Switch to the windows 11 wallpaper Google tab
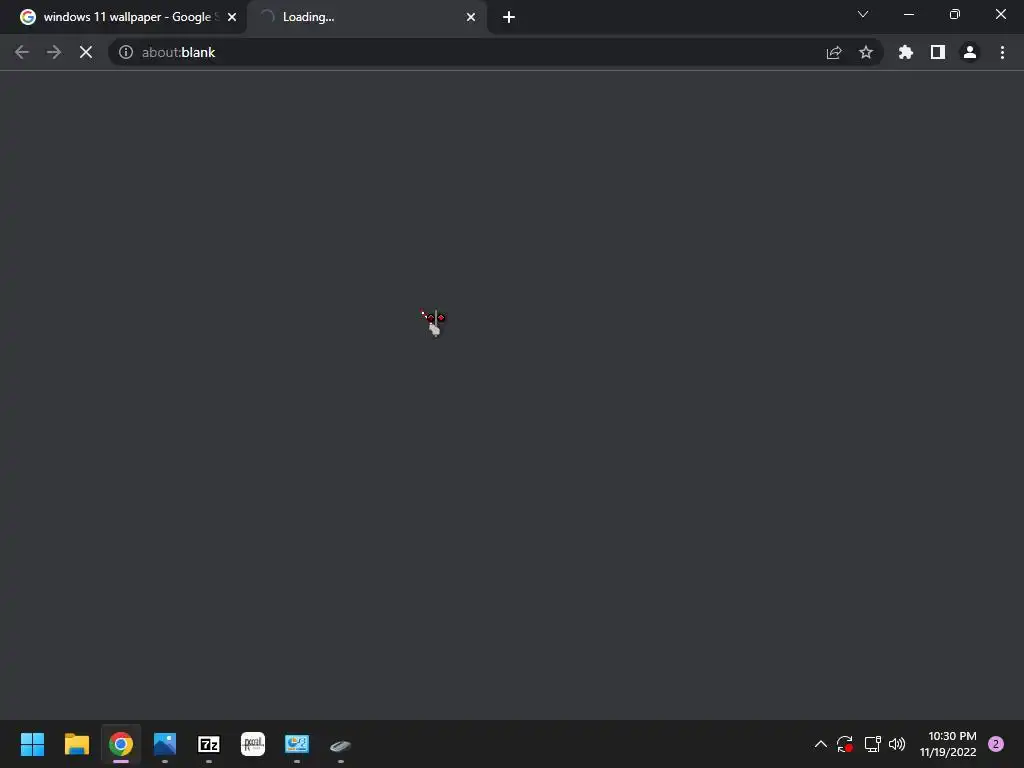This screenshot has width=1024, height=768. tap(127, 17)
